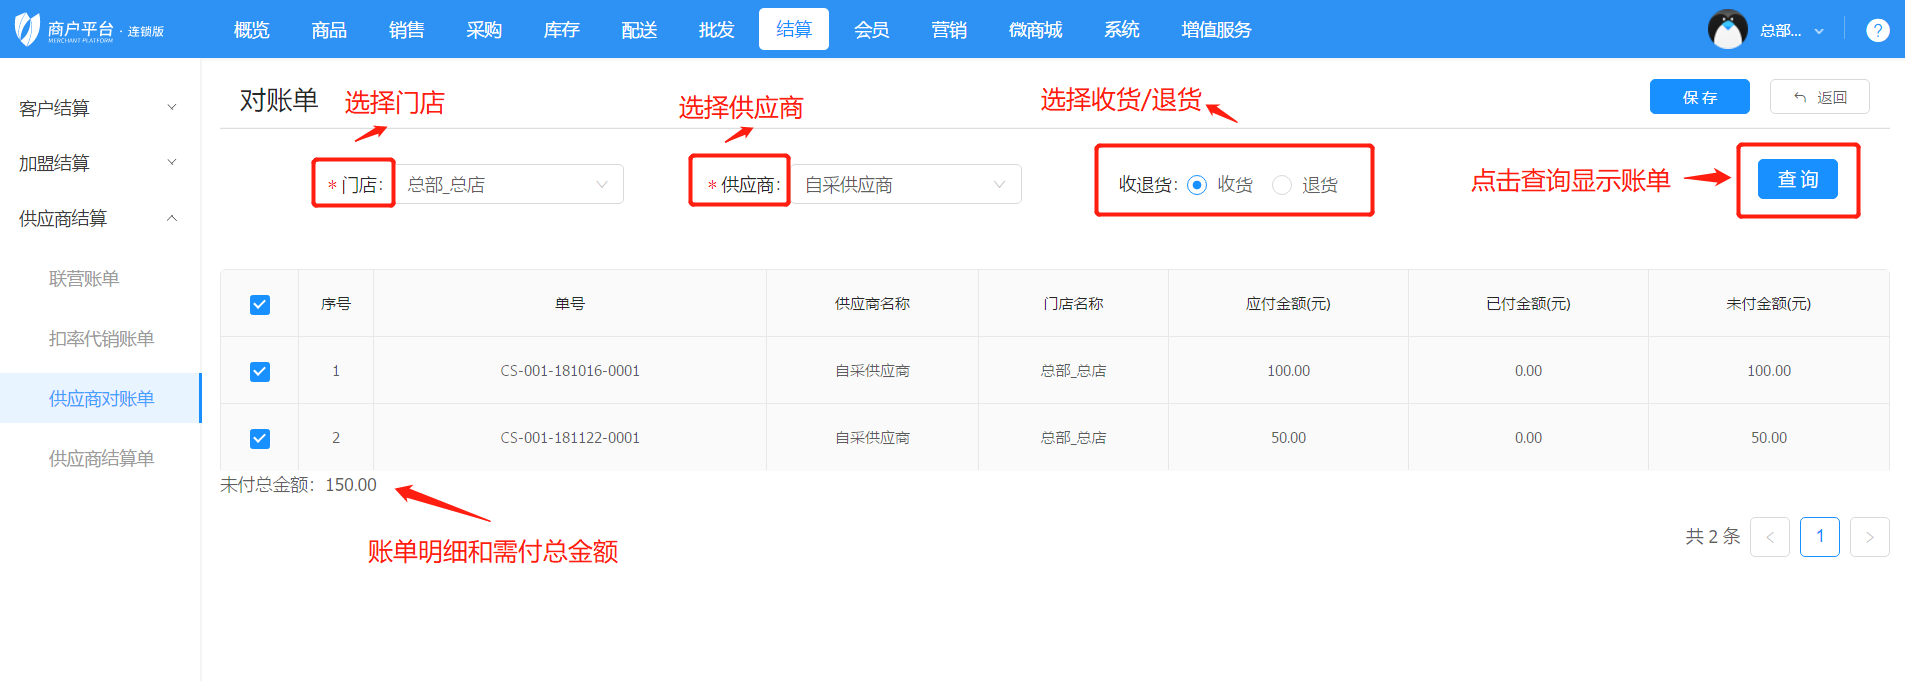Click the help question mark icon
1905x681 pixels.
pos(1877,30)
